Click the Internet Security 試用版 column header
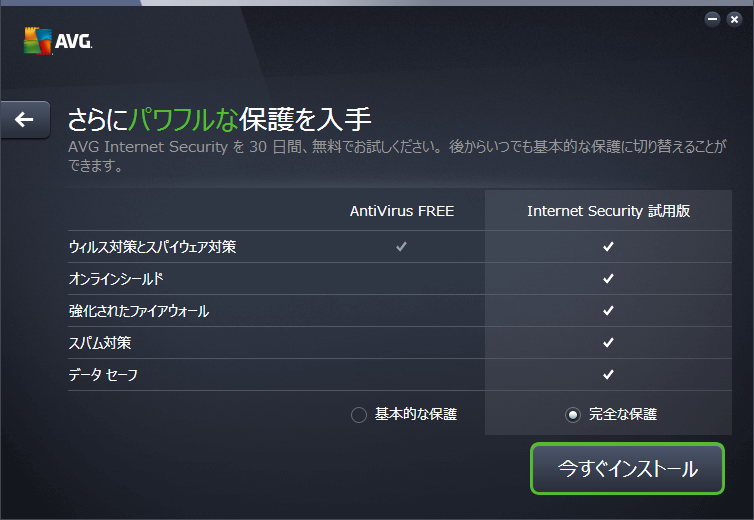 608,211
